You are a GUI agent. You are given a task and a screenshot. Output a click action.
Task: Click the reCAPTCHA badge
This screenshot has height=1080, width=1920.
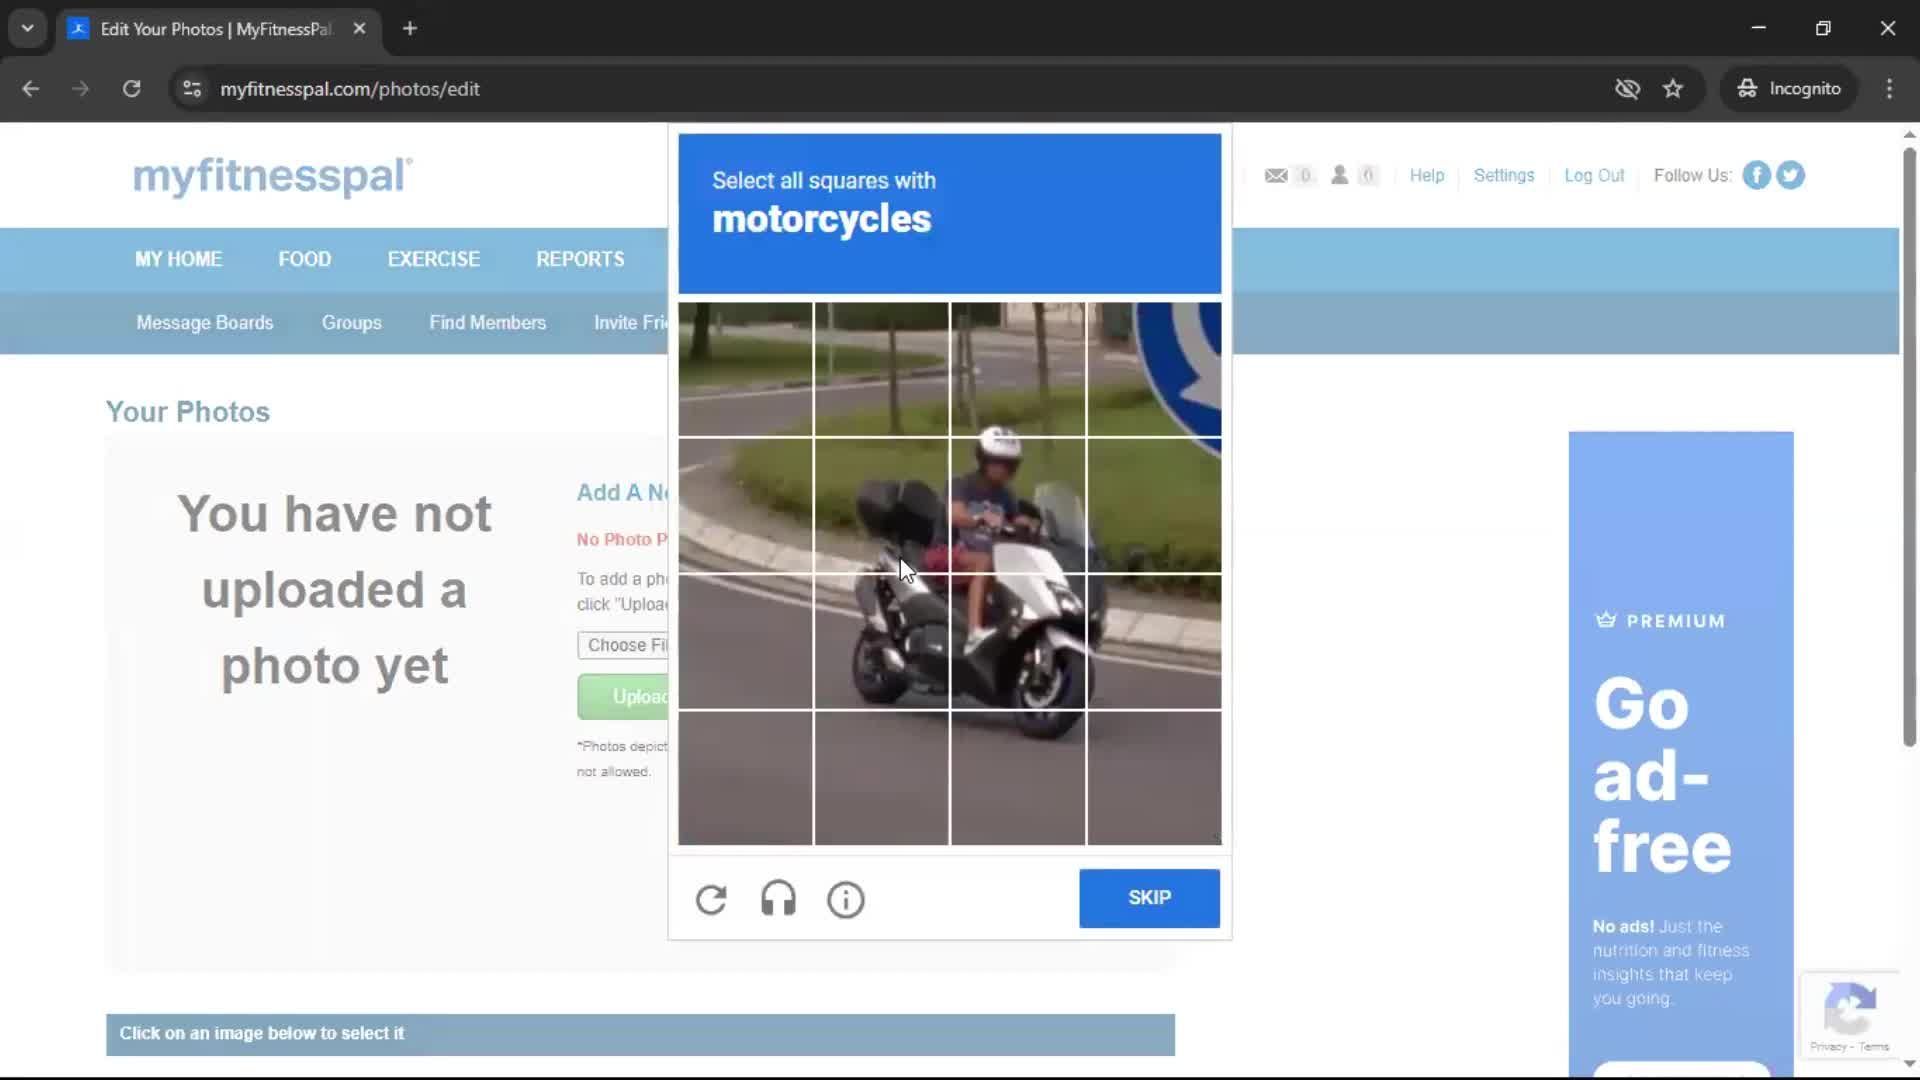1849,1015
